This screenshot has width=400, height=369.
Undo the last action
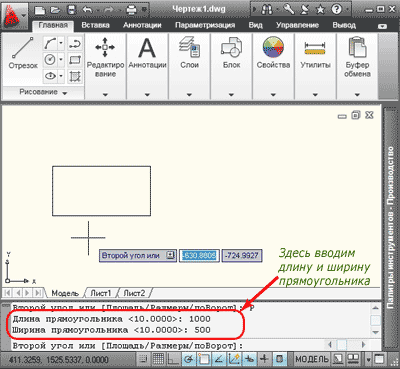tap(87, 10)
